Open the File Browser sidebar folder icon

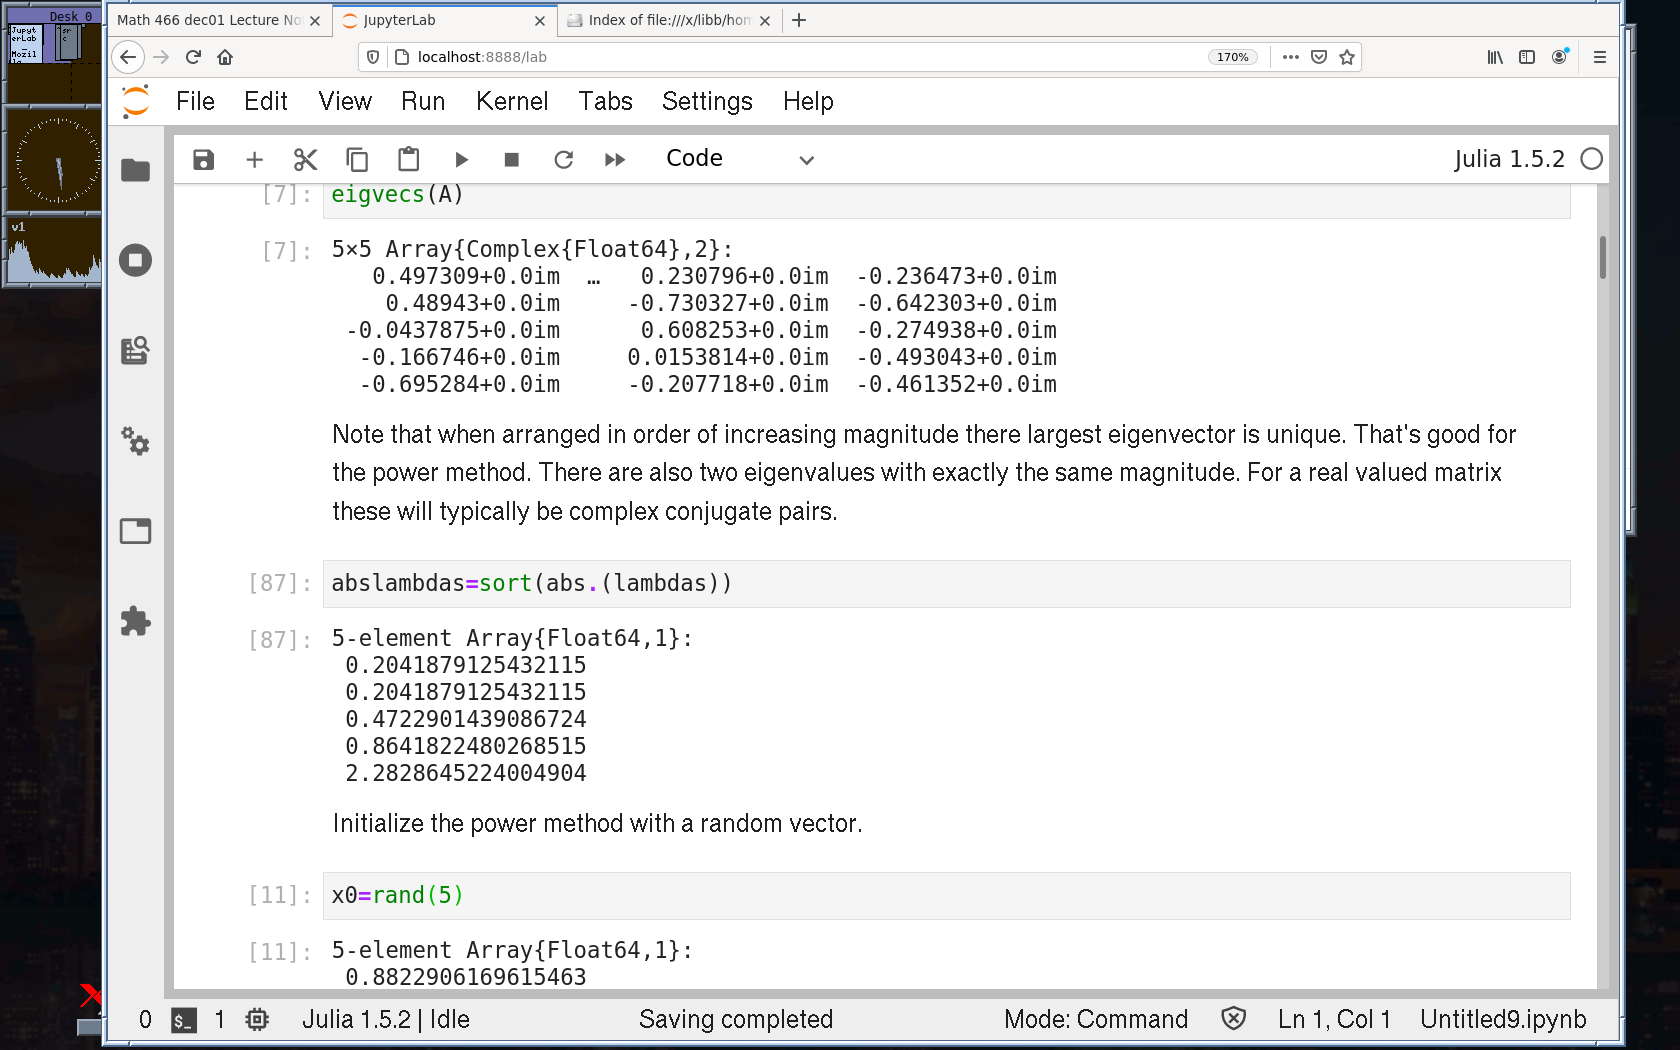[x=135, y=171]
